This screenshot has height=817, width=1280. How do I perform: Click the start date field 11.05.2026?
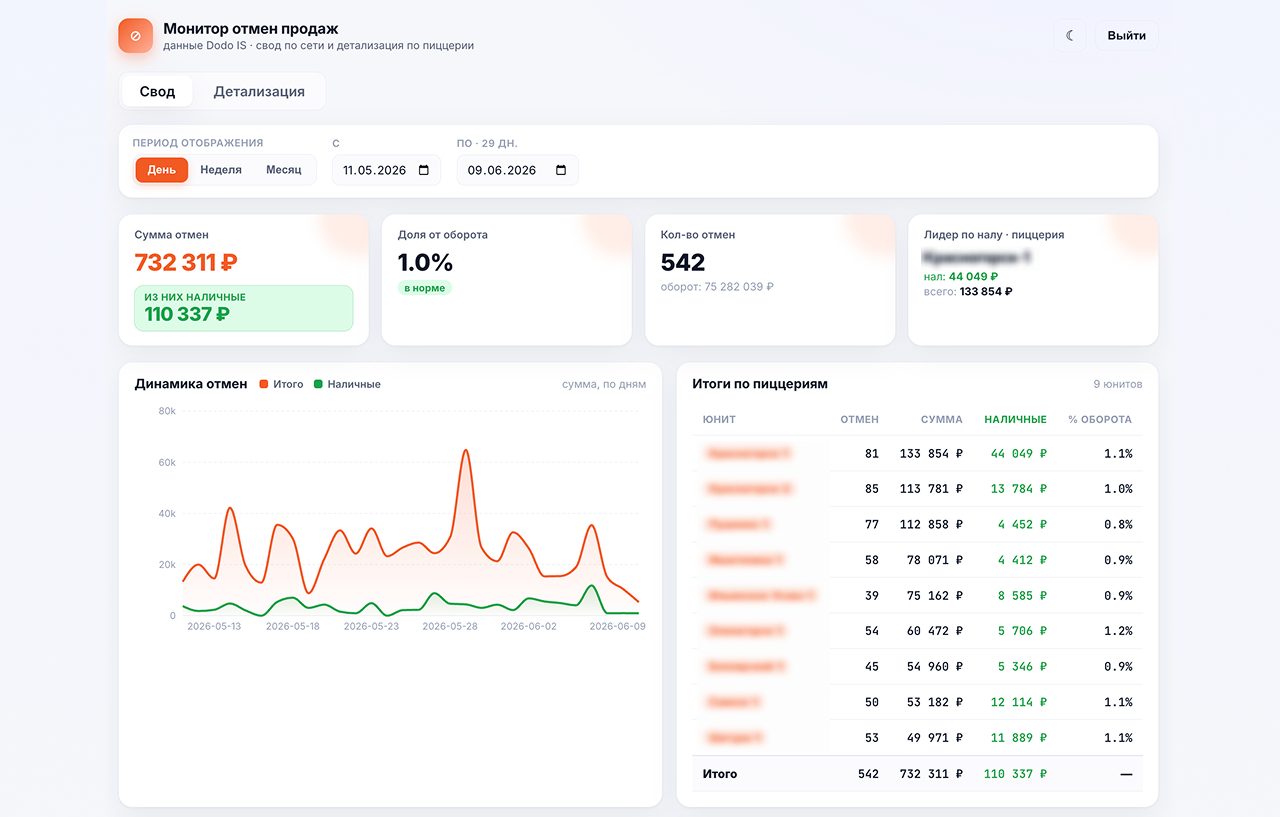coord(386,170)
